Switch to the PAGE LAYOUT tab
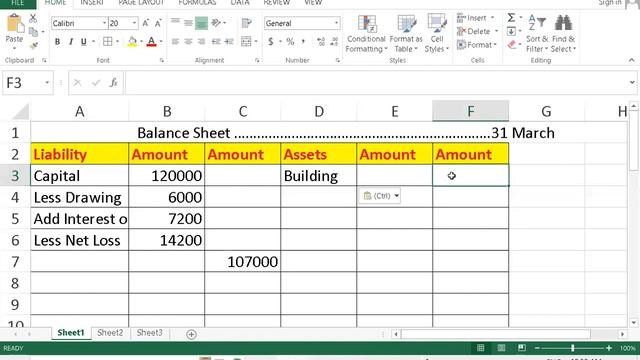 point(141,3)
